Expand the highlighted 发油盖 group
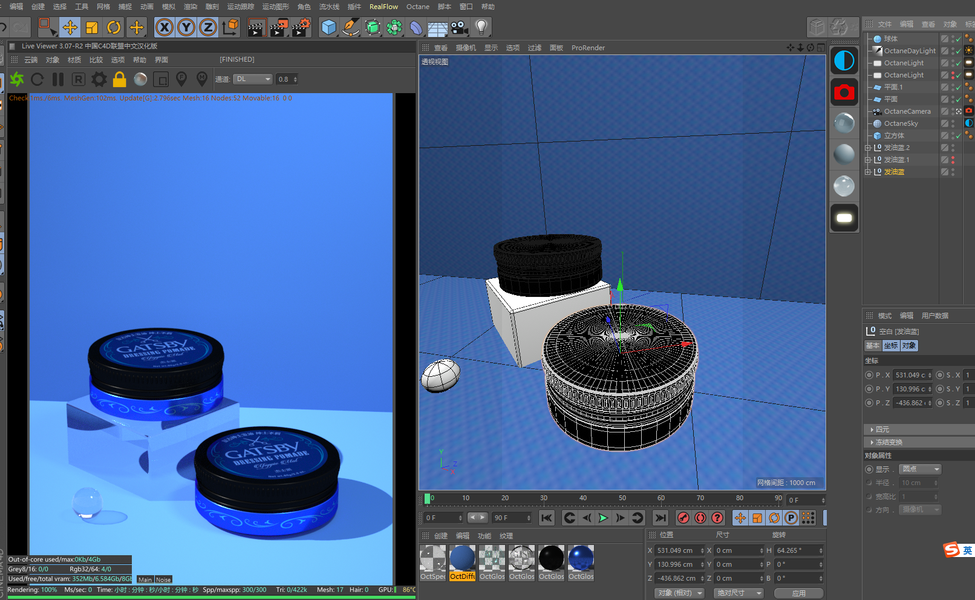This screenshot has width=975, height=600. pos(868,172)
